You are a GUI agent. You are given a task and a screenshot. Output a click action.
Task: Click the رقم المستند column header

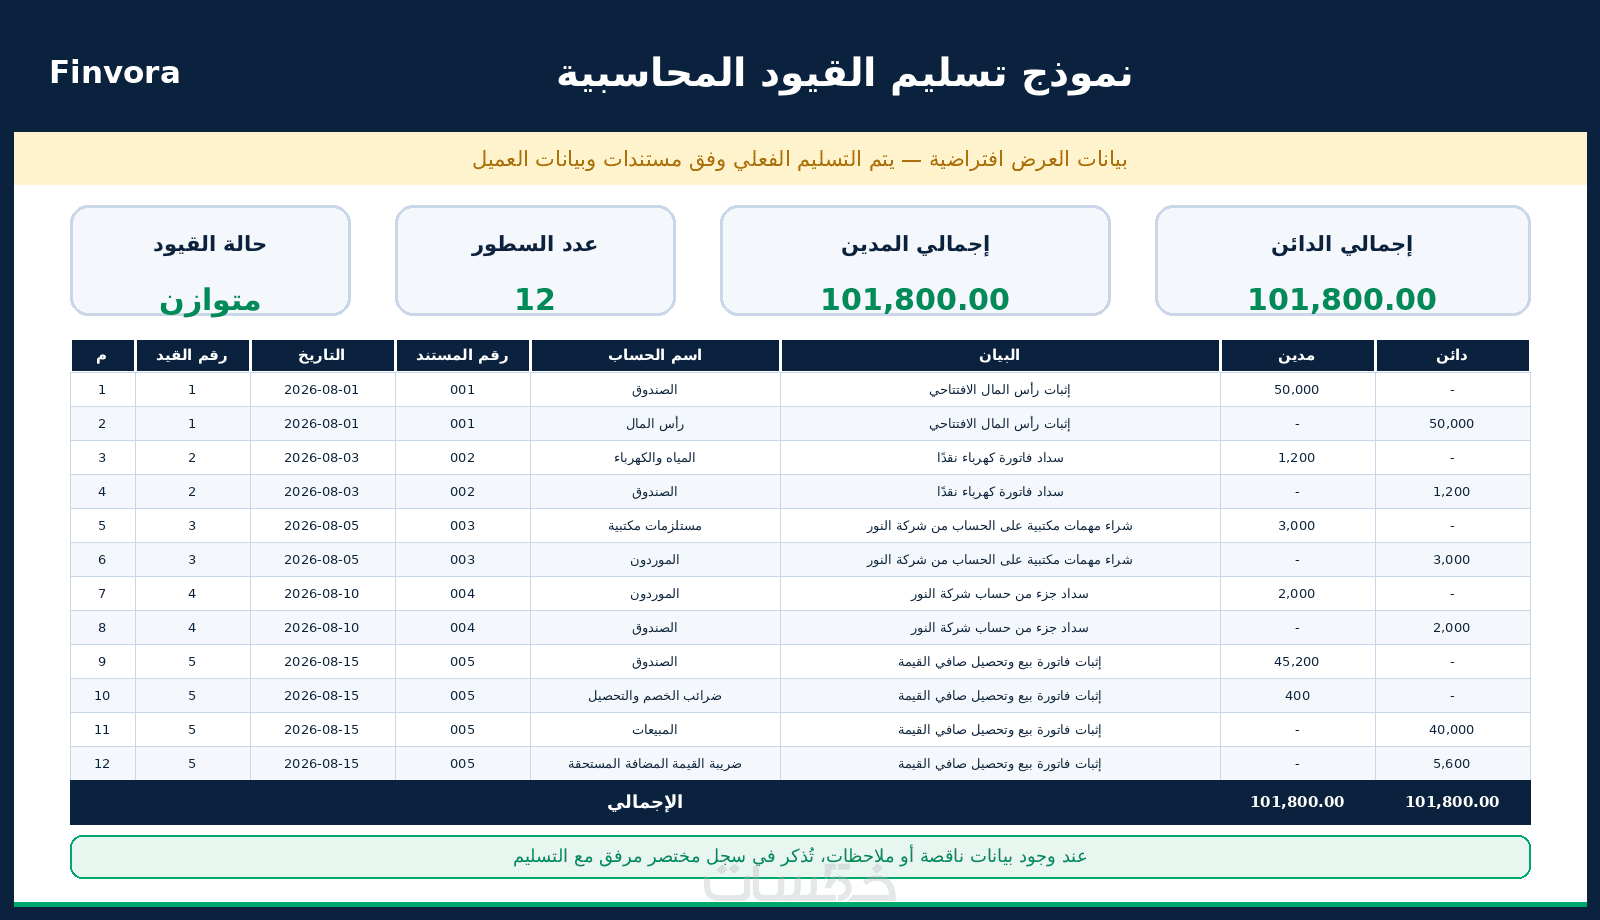tap(463, 356)
